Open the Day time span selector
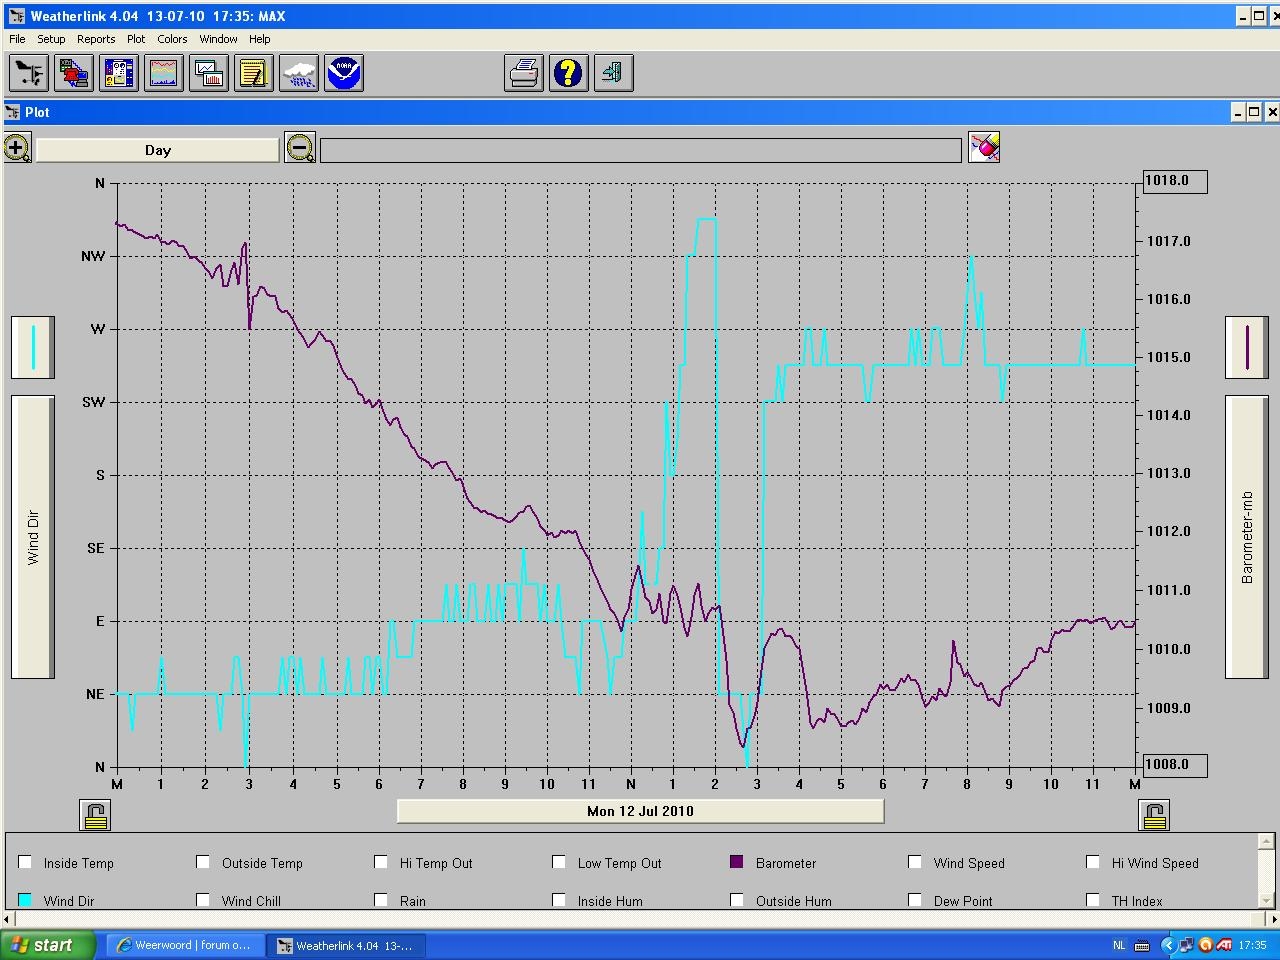 [157, 150]
